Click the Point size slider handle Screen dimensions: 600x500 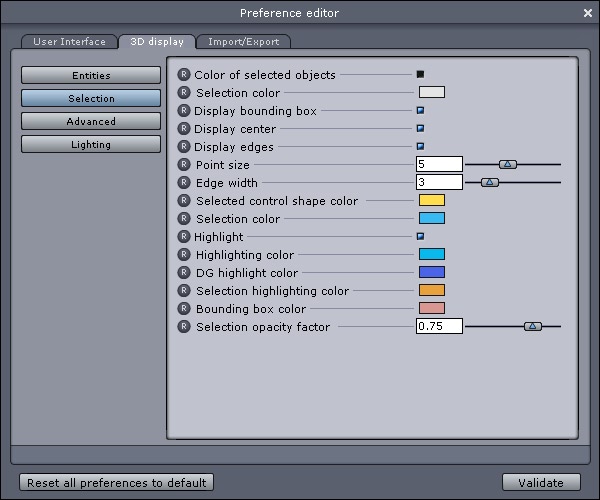508,164
